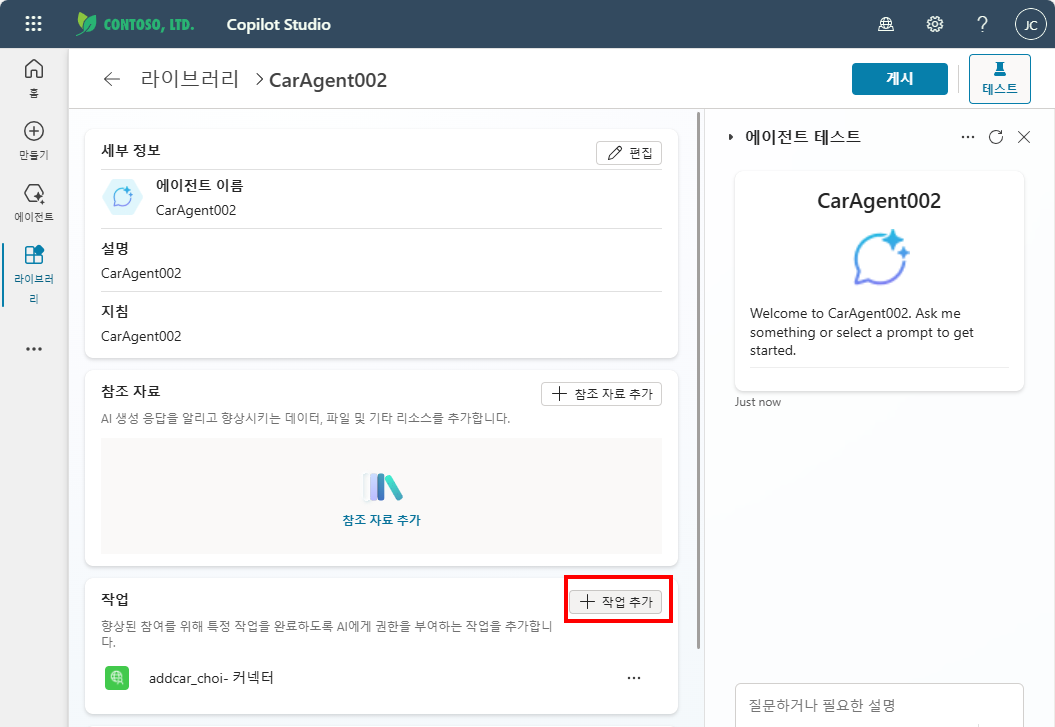This screenshot has height=727, width=1055.
Task: Click the 작업 추가 button
Action: point(616,601)
